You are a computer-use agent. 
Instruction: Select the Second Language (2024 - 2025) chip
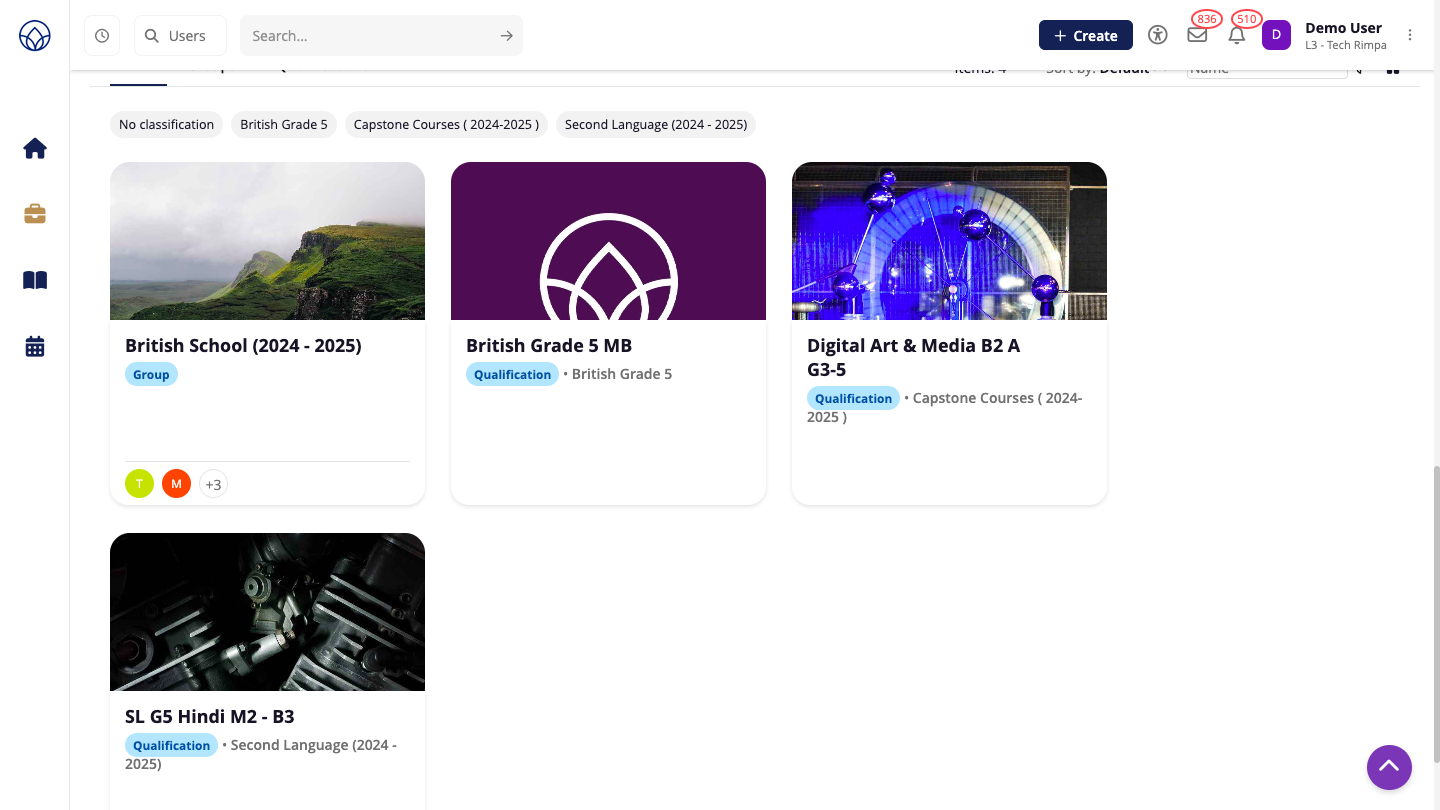656,125
